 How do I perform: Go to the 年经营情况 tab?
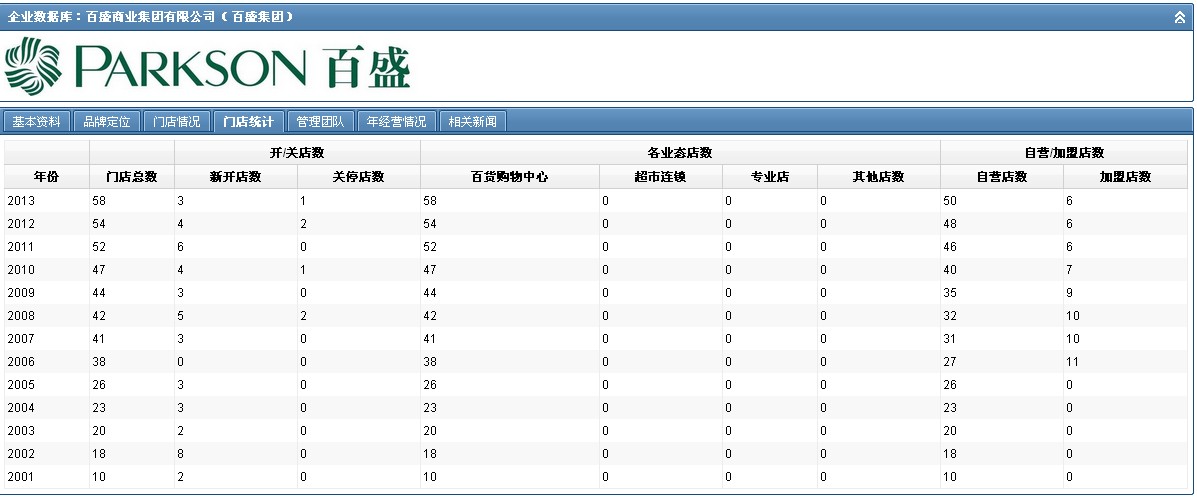click(397, 122)
